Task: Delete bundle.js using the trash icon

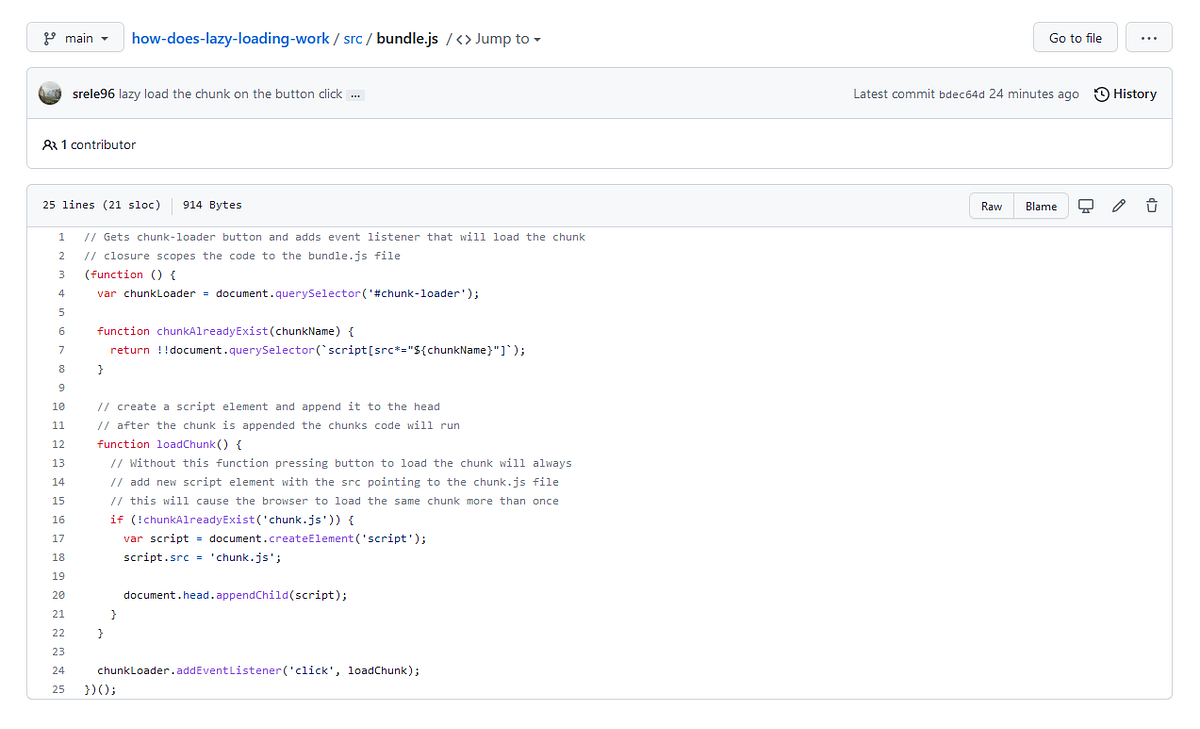Action: pyautogui.click(x=1151, y=205)
